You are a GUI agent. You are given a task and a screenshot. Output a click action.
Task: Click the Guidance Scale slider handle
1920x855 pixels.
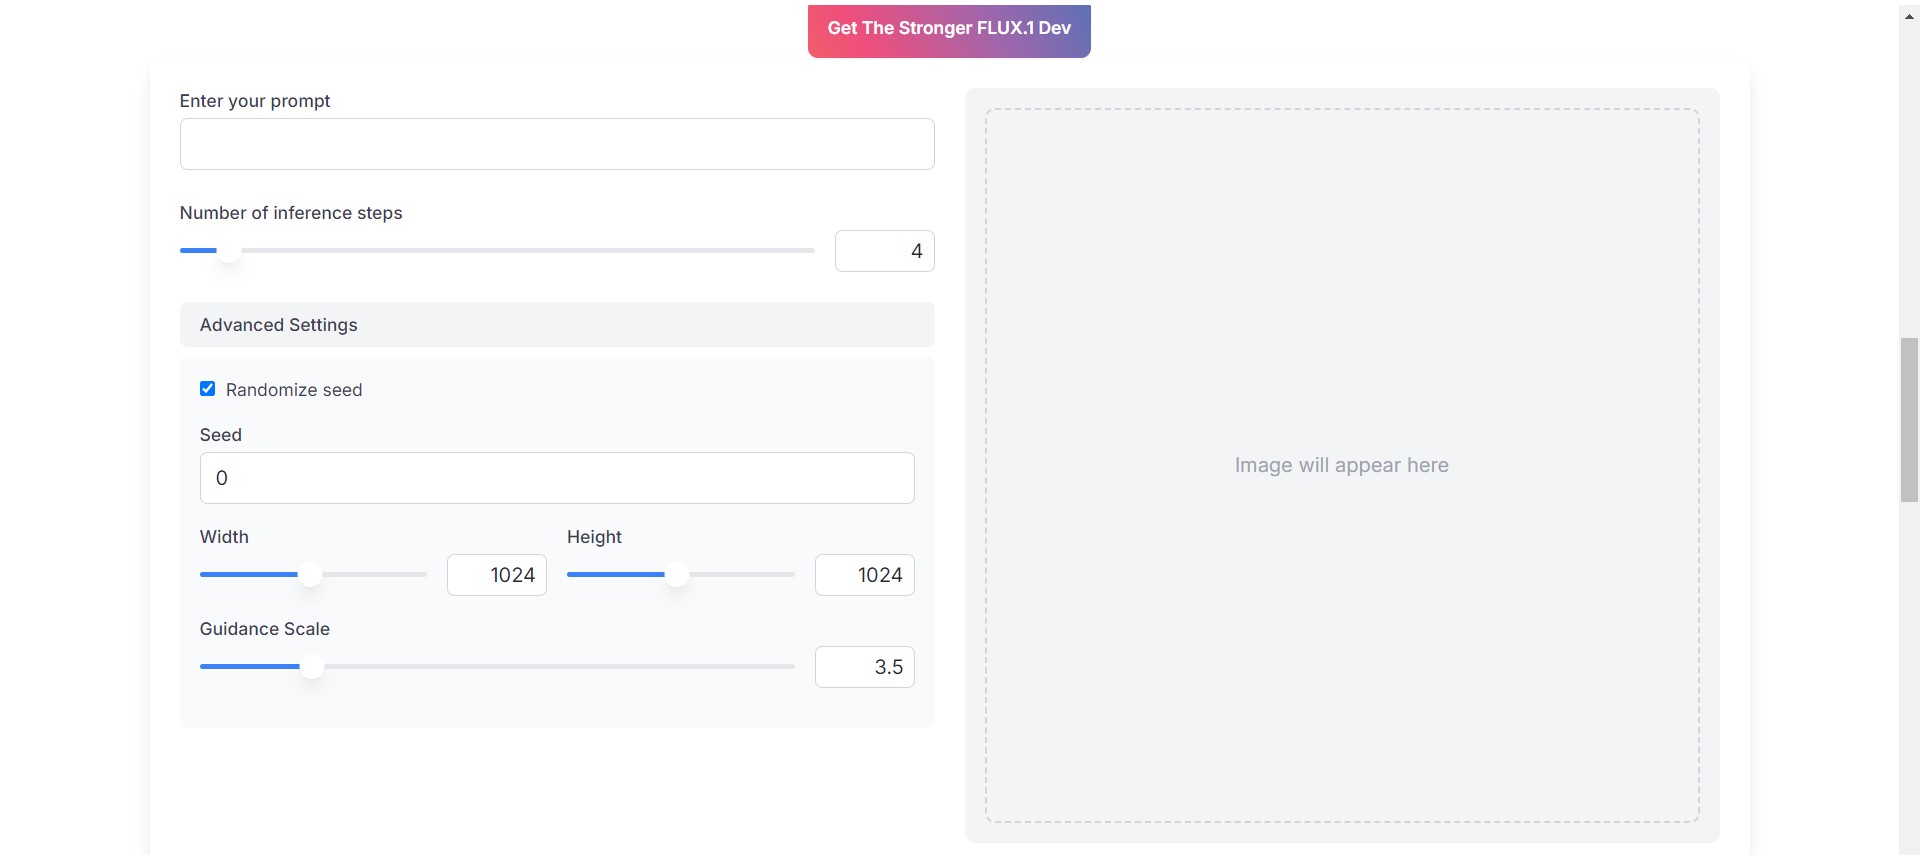pos(312,667)
